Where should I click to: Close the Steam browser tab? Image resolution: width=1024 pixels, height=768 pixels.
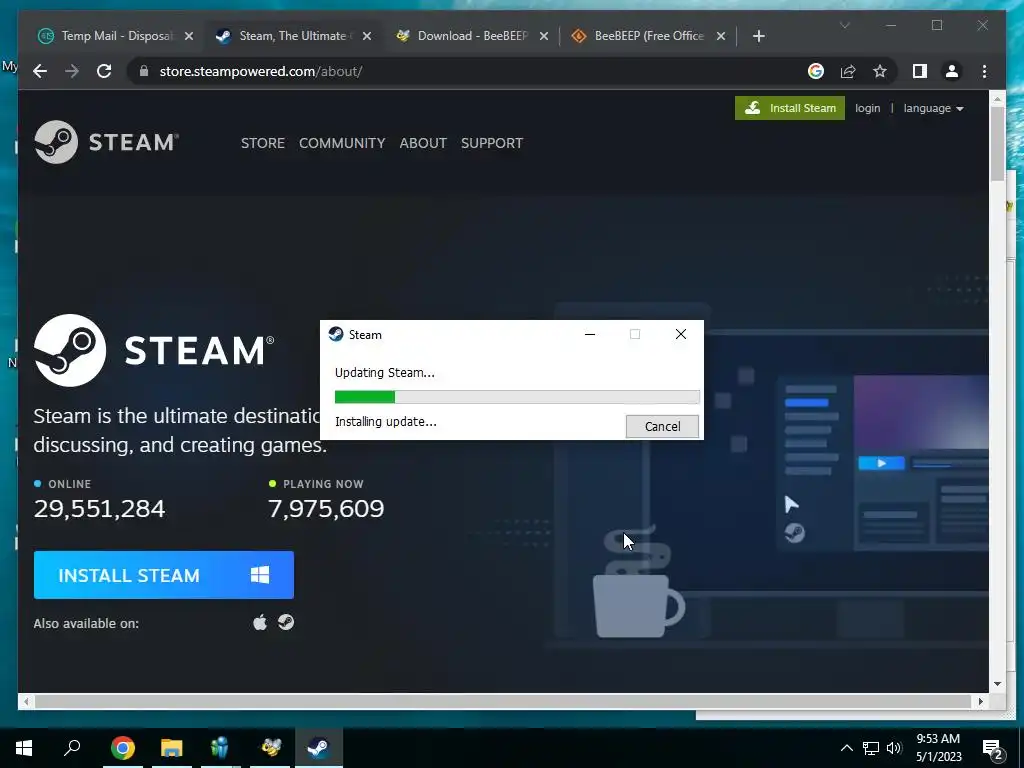pos(367,36)
